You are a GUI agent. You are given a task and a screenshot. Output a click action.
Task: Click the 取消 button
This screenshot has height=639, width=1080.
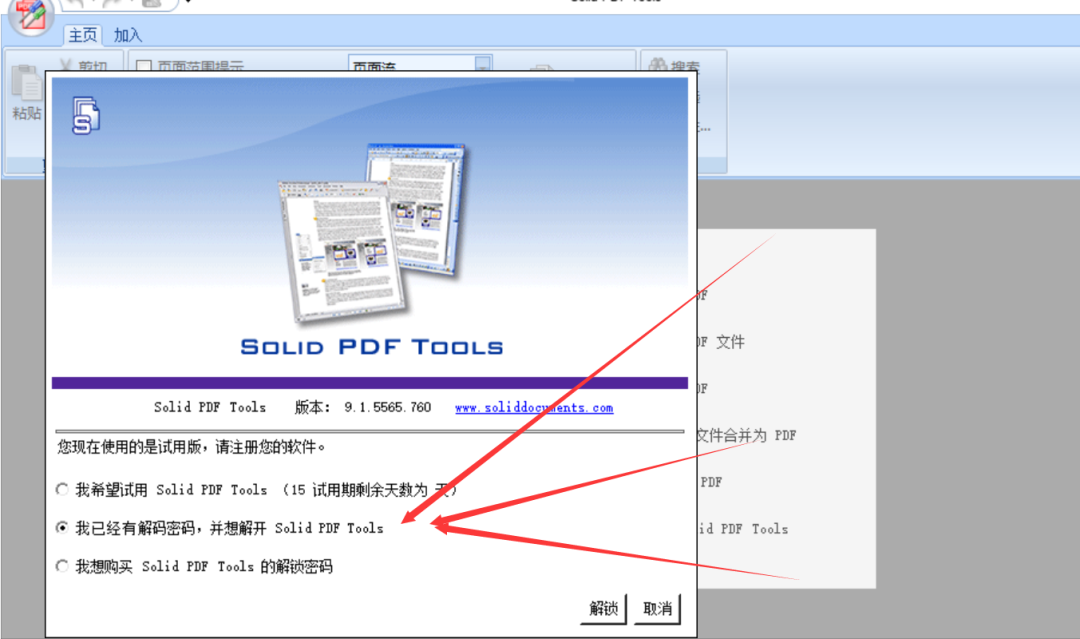pos(657,609)
